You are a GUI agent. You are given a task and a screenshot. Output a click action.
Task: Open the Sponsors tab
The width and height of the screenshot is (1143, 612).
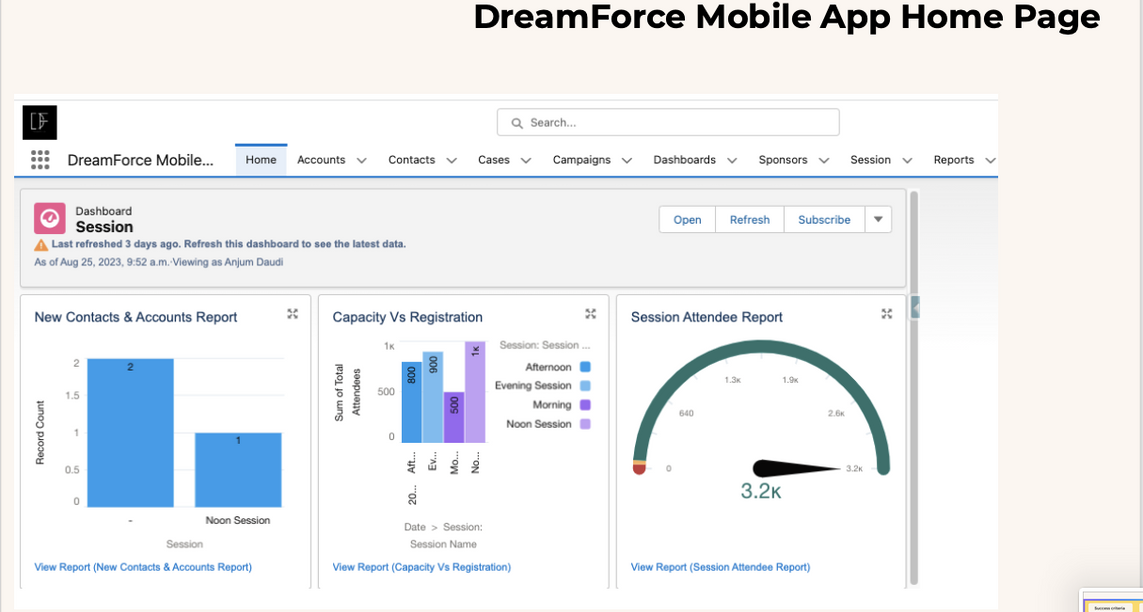(x=783, y=160)
